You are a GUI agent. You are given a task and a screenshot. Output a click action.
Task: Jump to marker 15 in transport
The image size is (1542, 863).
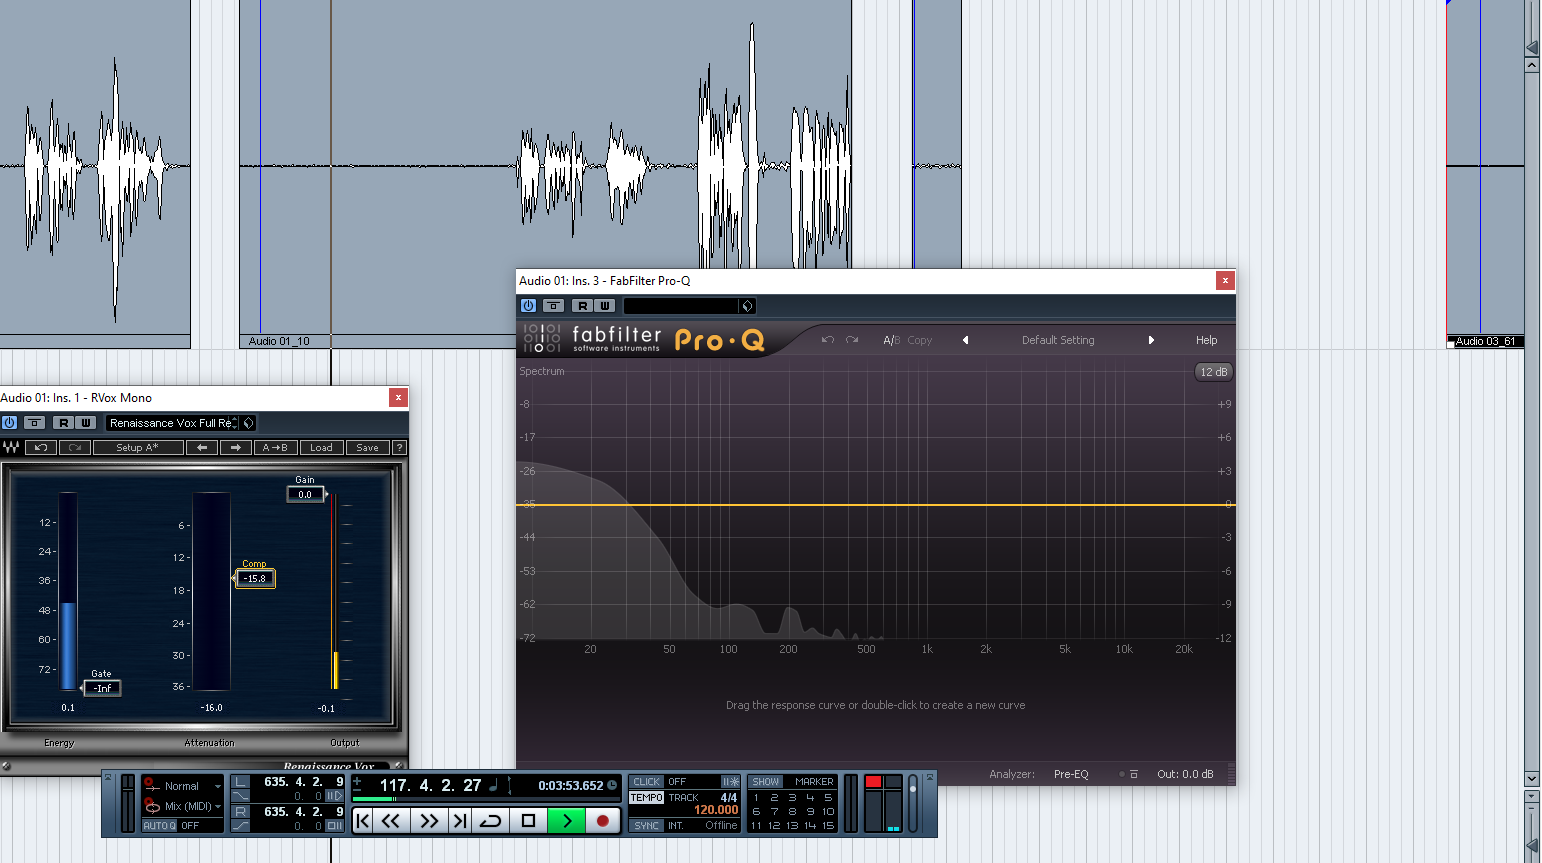[828, 826]
